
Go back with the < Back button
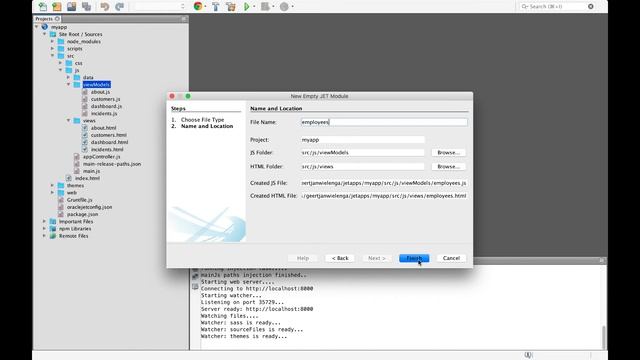pos(340,258)
